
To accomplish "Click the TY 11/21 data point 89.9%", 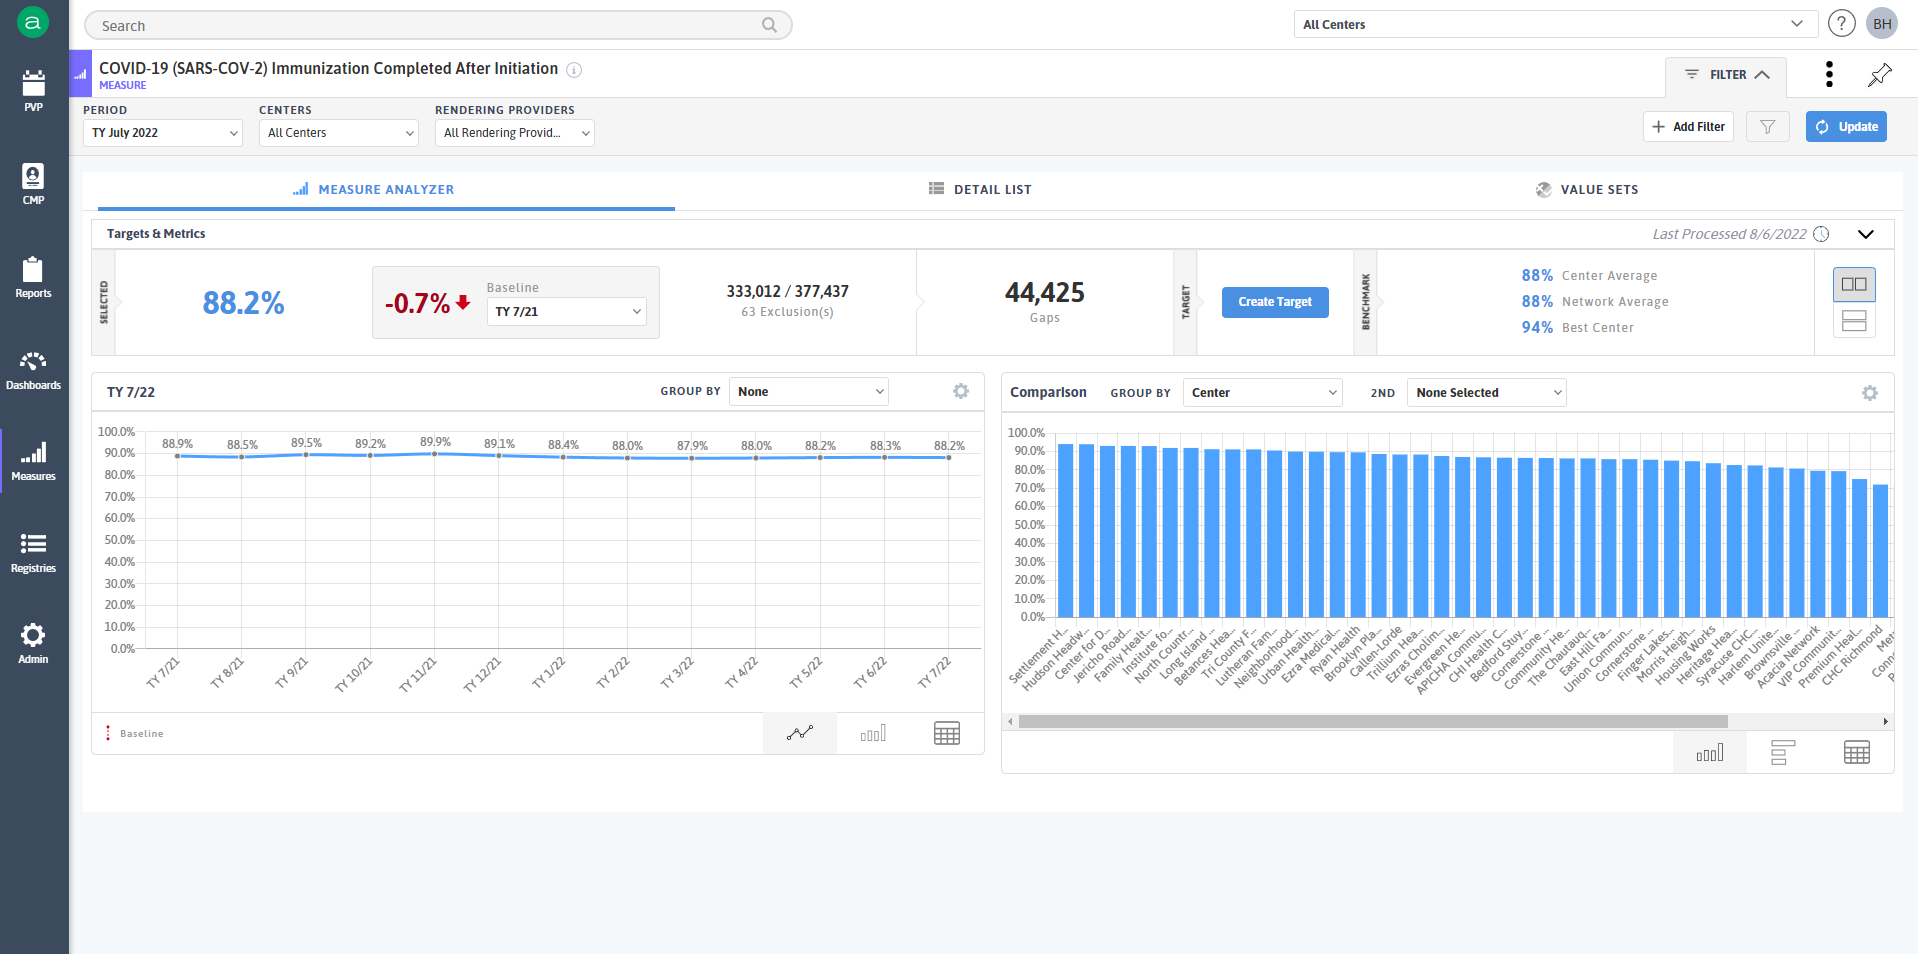I will [x=434, y=454].
